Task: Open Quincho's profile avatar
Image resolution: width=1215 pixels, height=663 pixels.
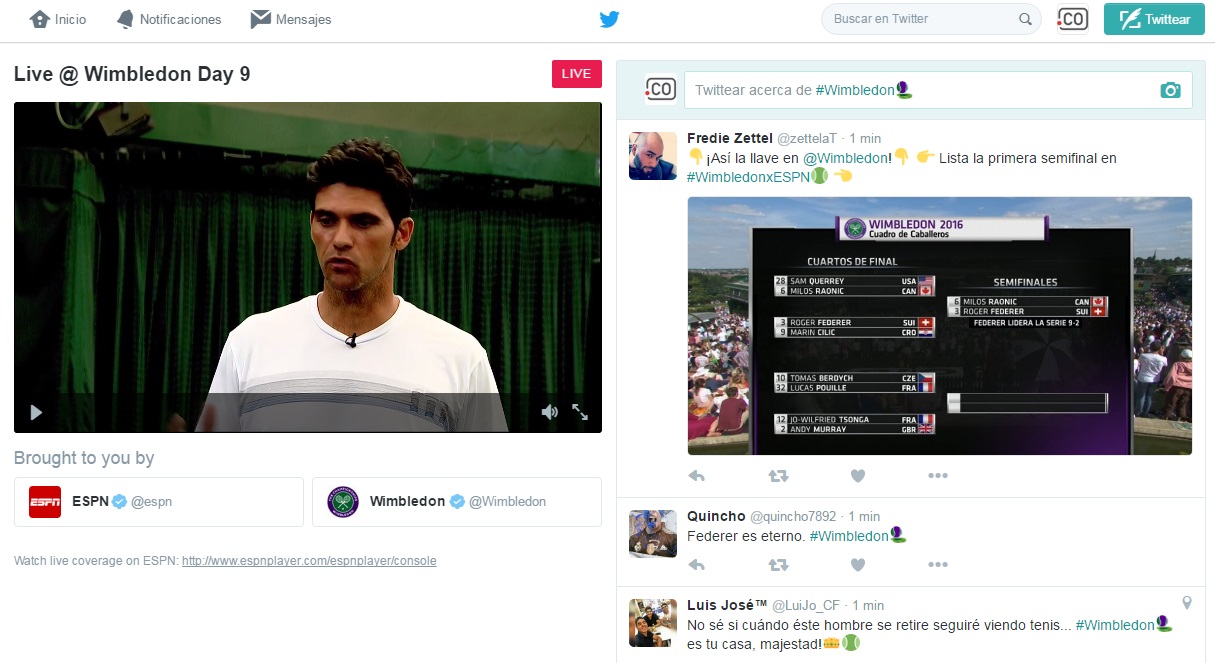Action: 653,534
